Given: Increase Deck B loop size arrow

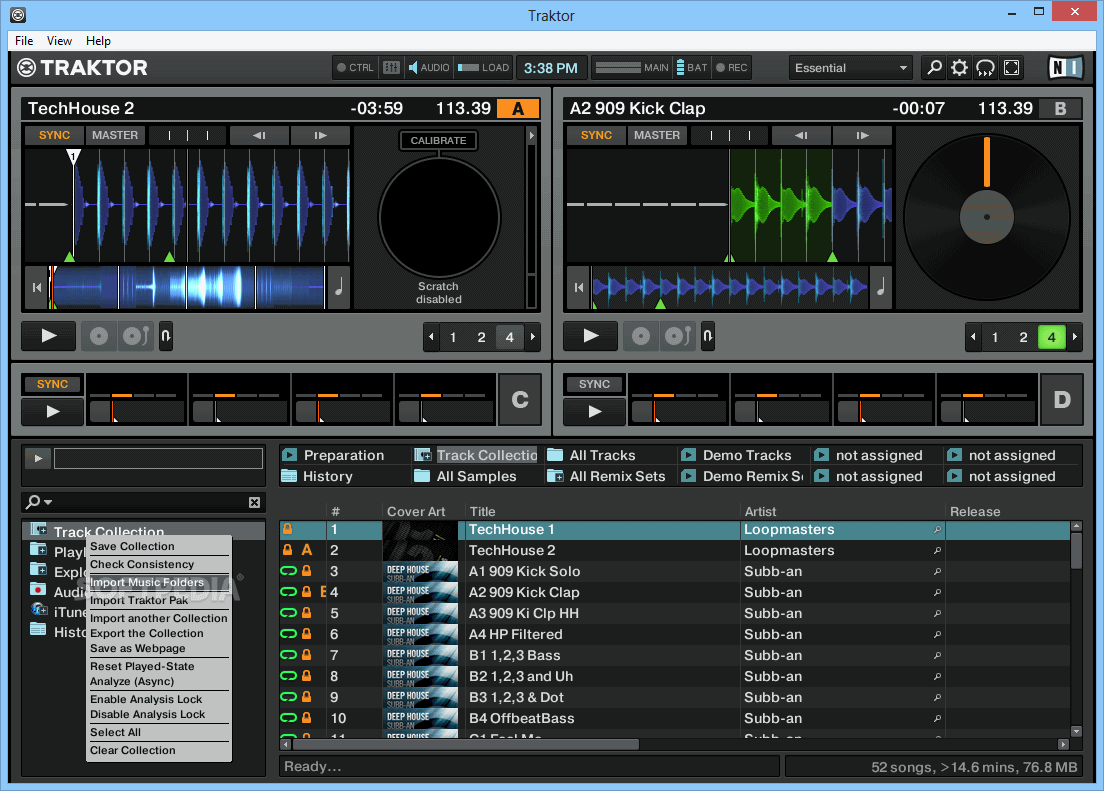Looking at the screenshot, I should pyautogui.click(x=1075, y=337).
